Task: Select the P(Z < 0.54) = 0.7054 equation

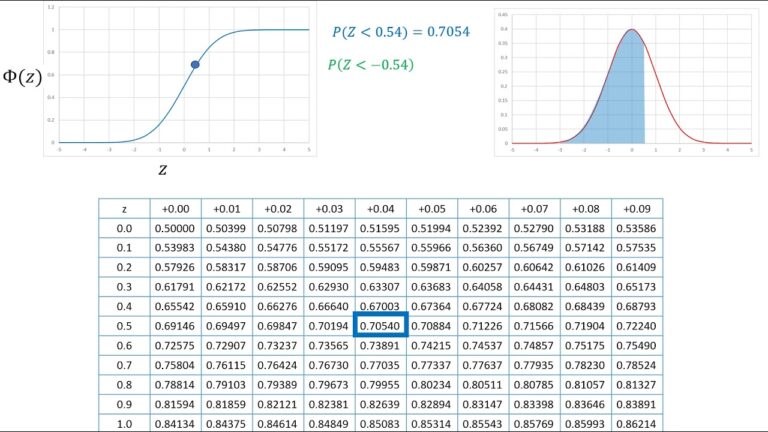Action: coord(400,31)
